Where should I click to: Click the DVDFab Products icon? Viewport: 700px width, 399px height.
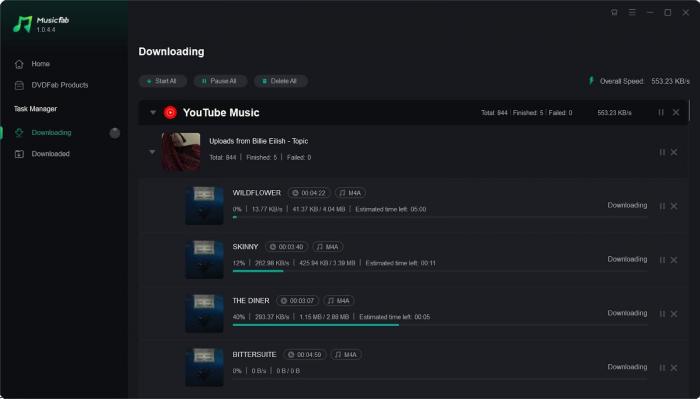point(19,85)
